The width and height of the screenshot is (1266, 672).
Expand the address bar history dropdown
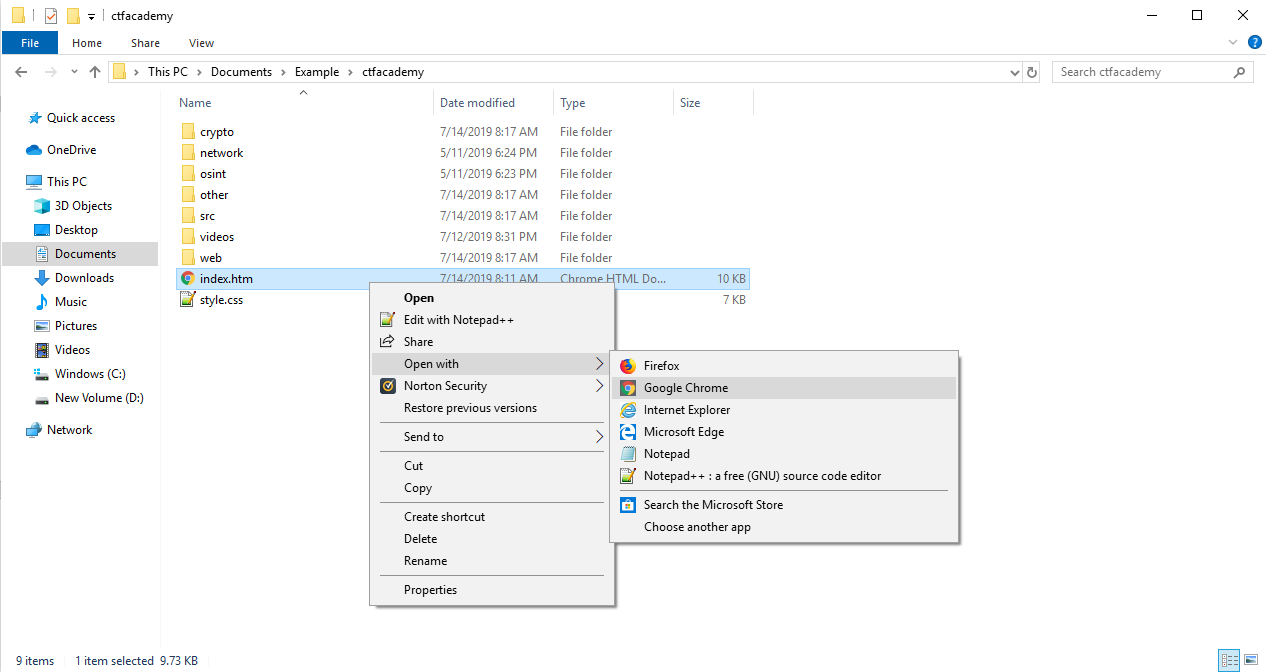click(1014, 72)
